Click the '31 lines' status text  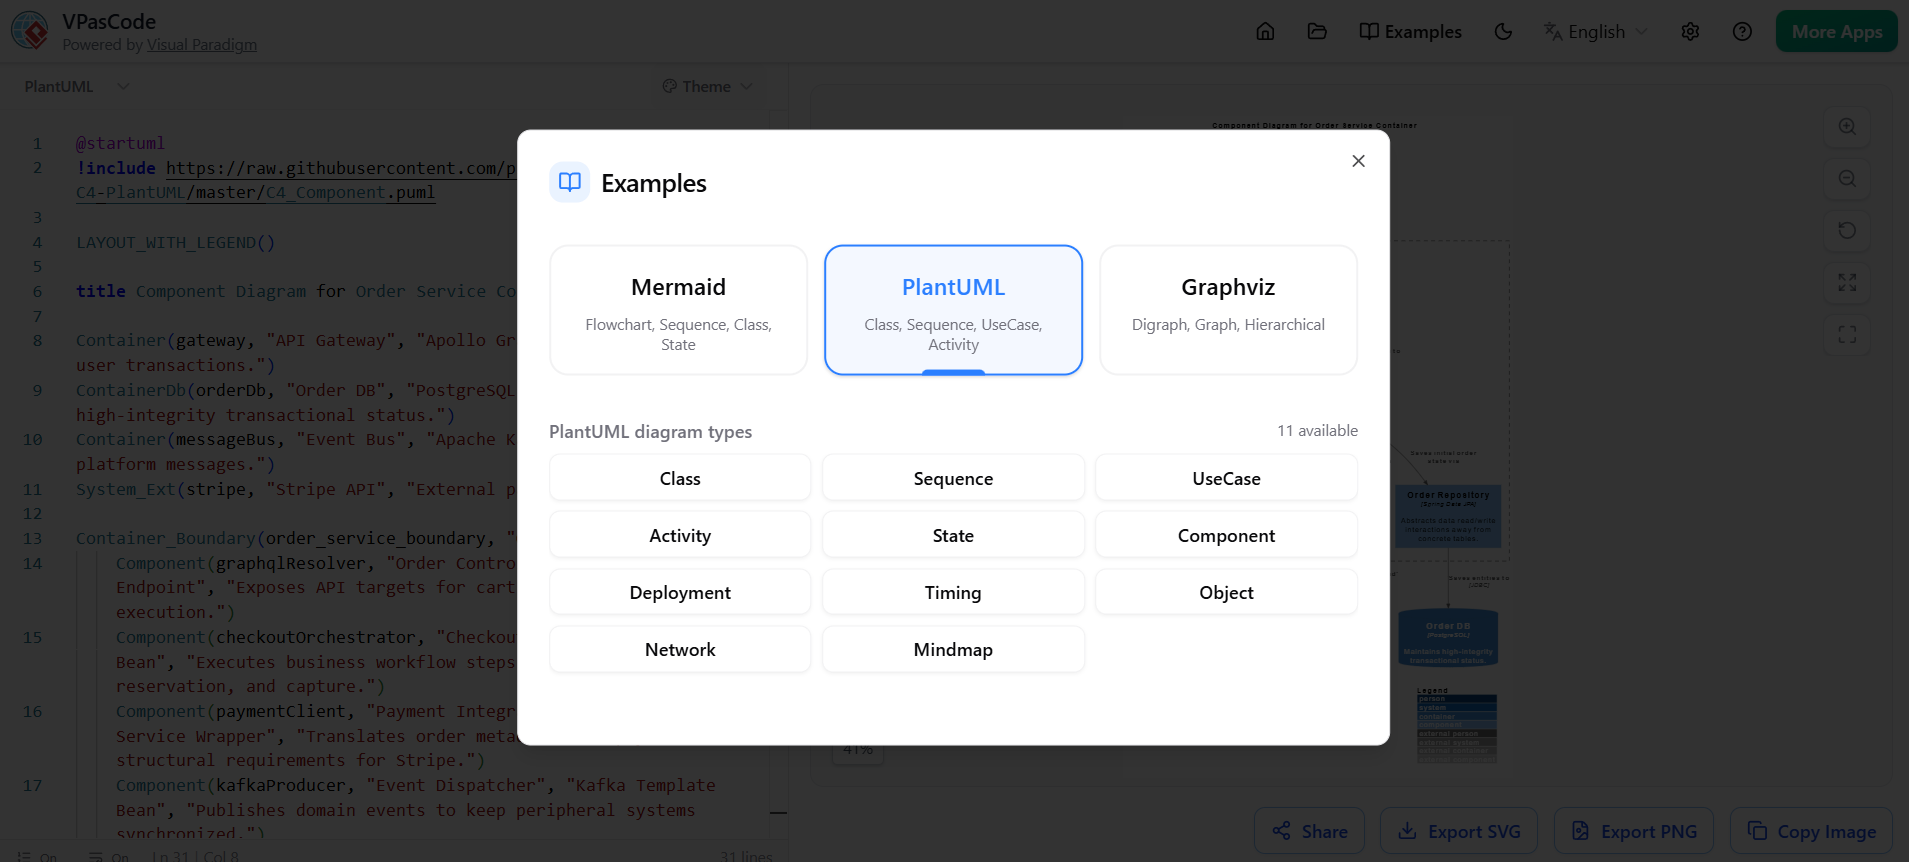(746, 856)
